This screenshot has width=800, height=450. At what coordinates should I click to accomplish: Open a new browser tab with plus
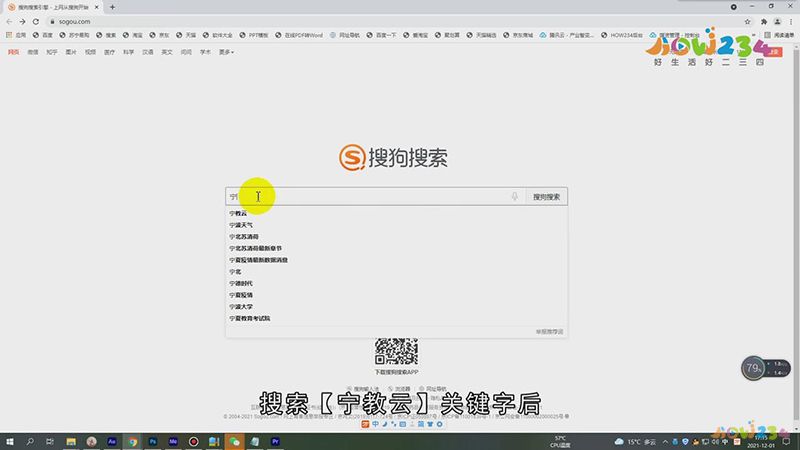112,7
